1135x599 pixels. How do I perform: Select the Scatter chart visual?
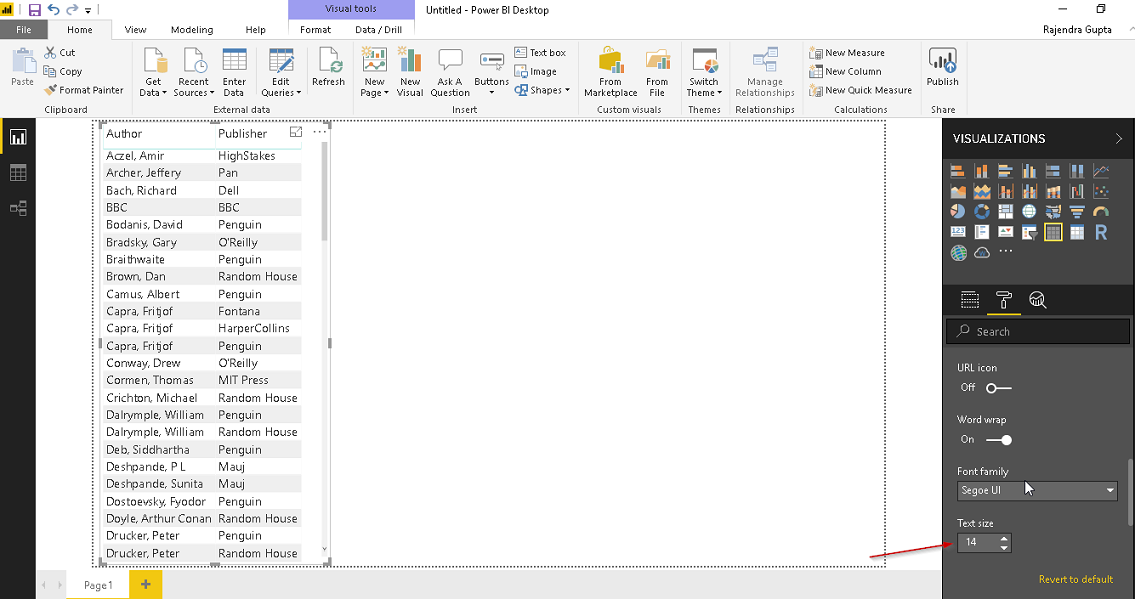coord(1101,192)
